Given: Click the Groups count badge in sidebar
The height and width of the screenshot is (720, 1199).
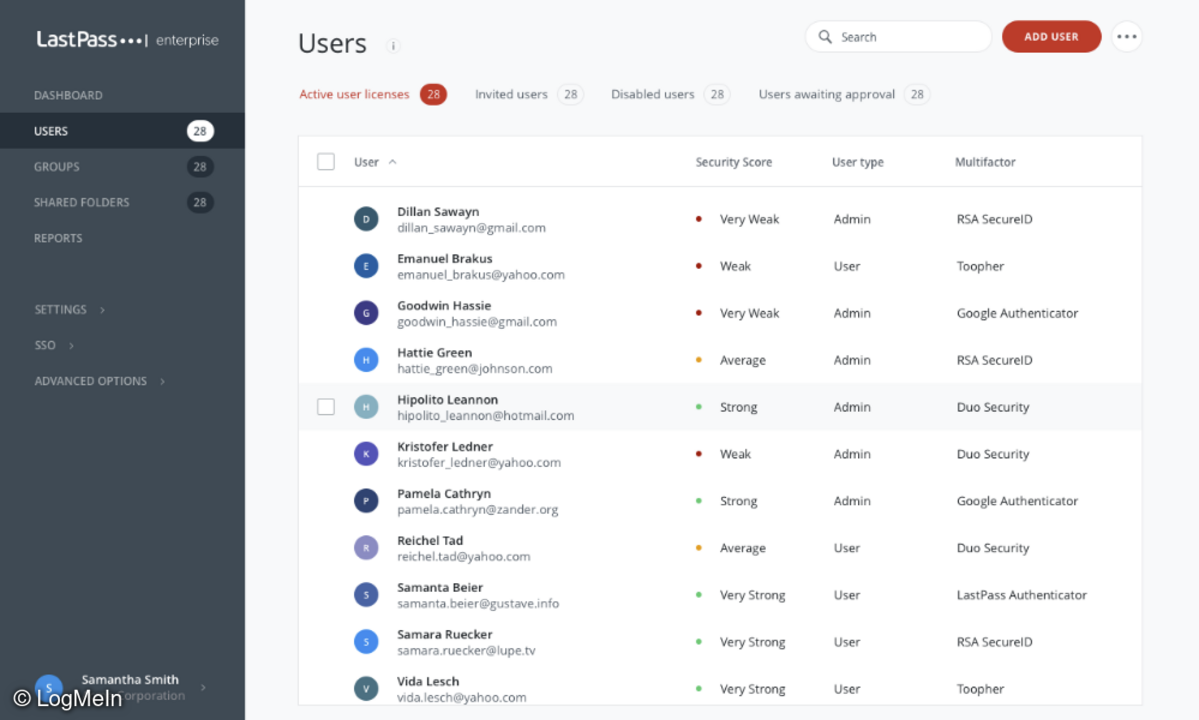Looking at the screenshot, I should [x=200, y=167].
